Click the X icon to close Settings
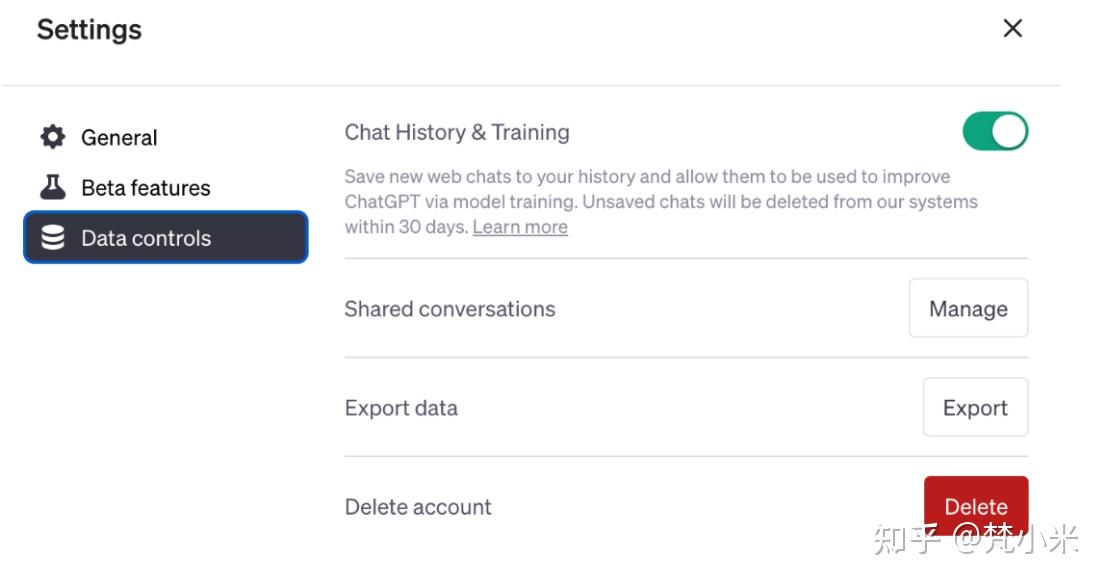Screen dimensions: 1108x587 click(x=1012, y=28)
